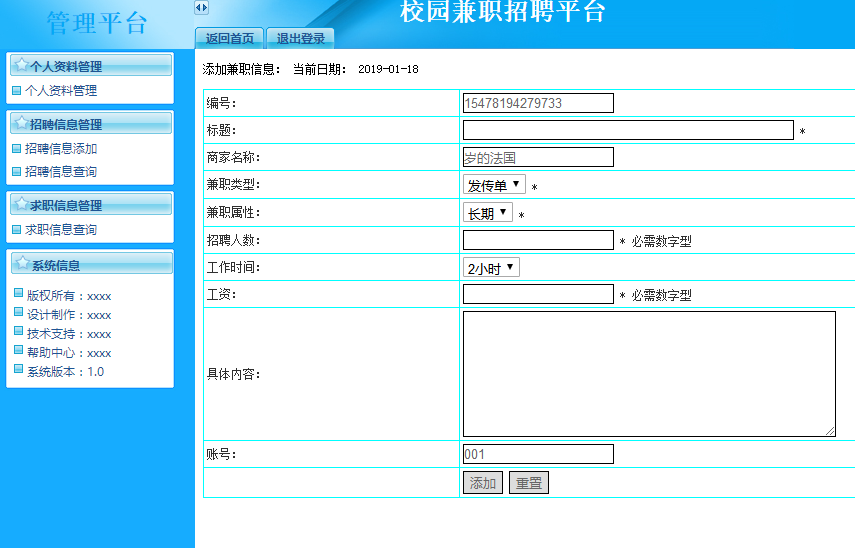Click star icon beside 招聘信息管理 header
This screenshot has height=548, width=855.
21,123
